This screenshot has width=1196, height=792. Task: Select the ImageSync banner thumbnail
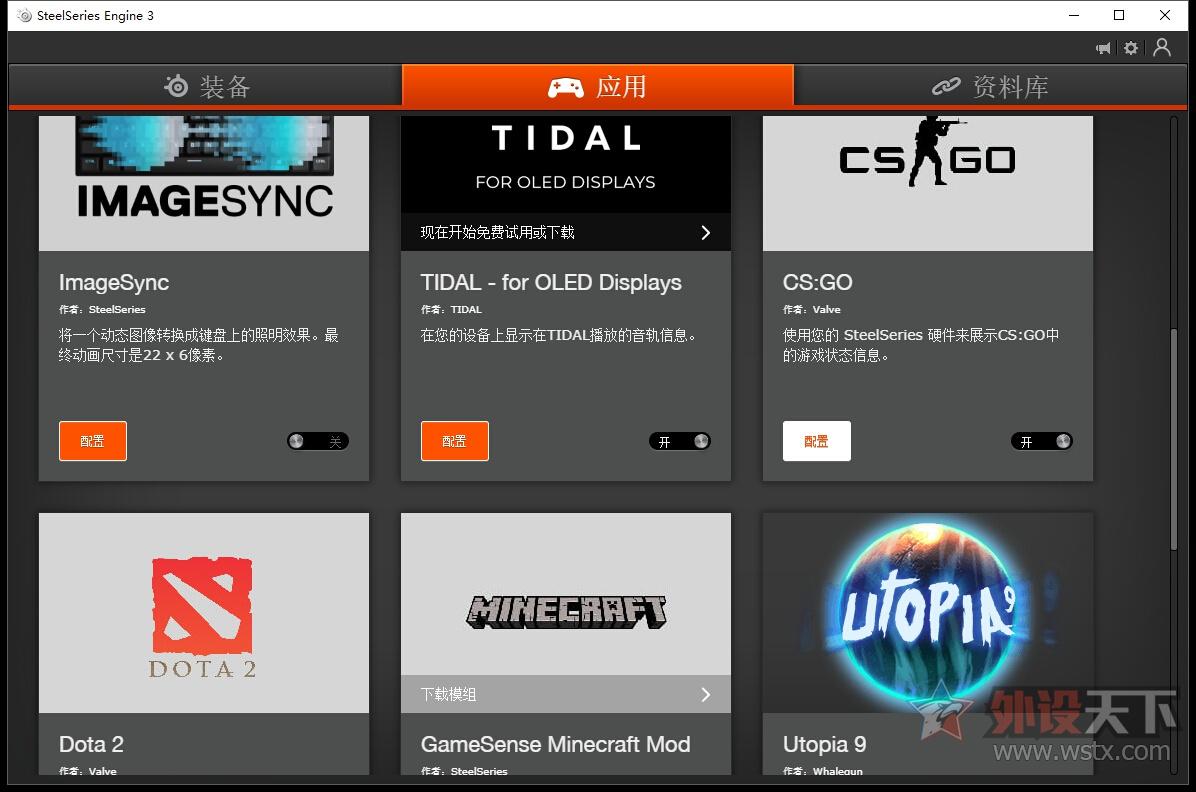pos(204,183)
